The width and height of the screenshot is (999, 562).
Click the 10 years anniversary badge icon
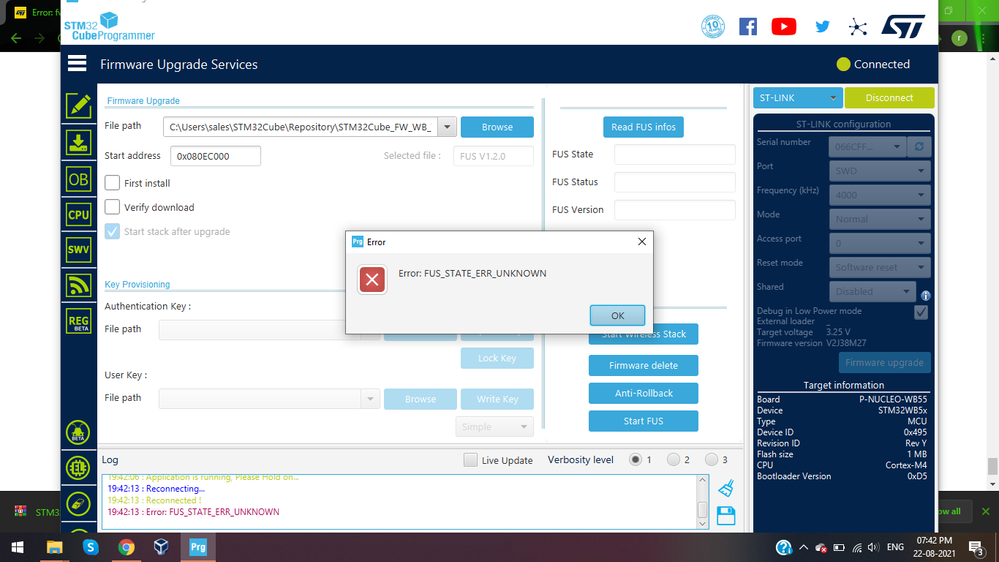click(713, 27)
